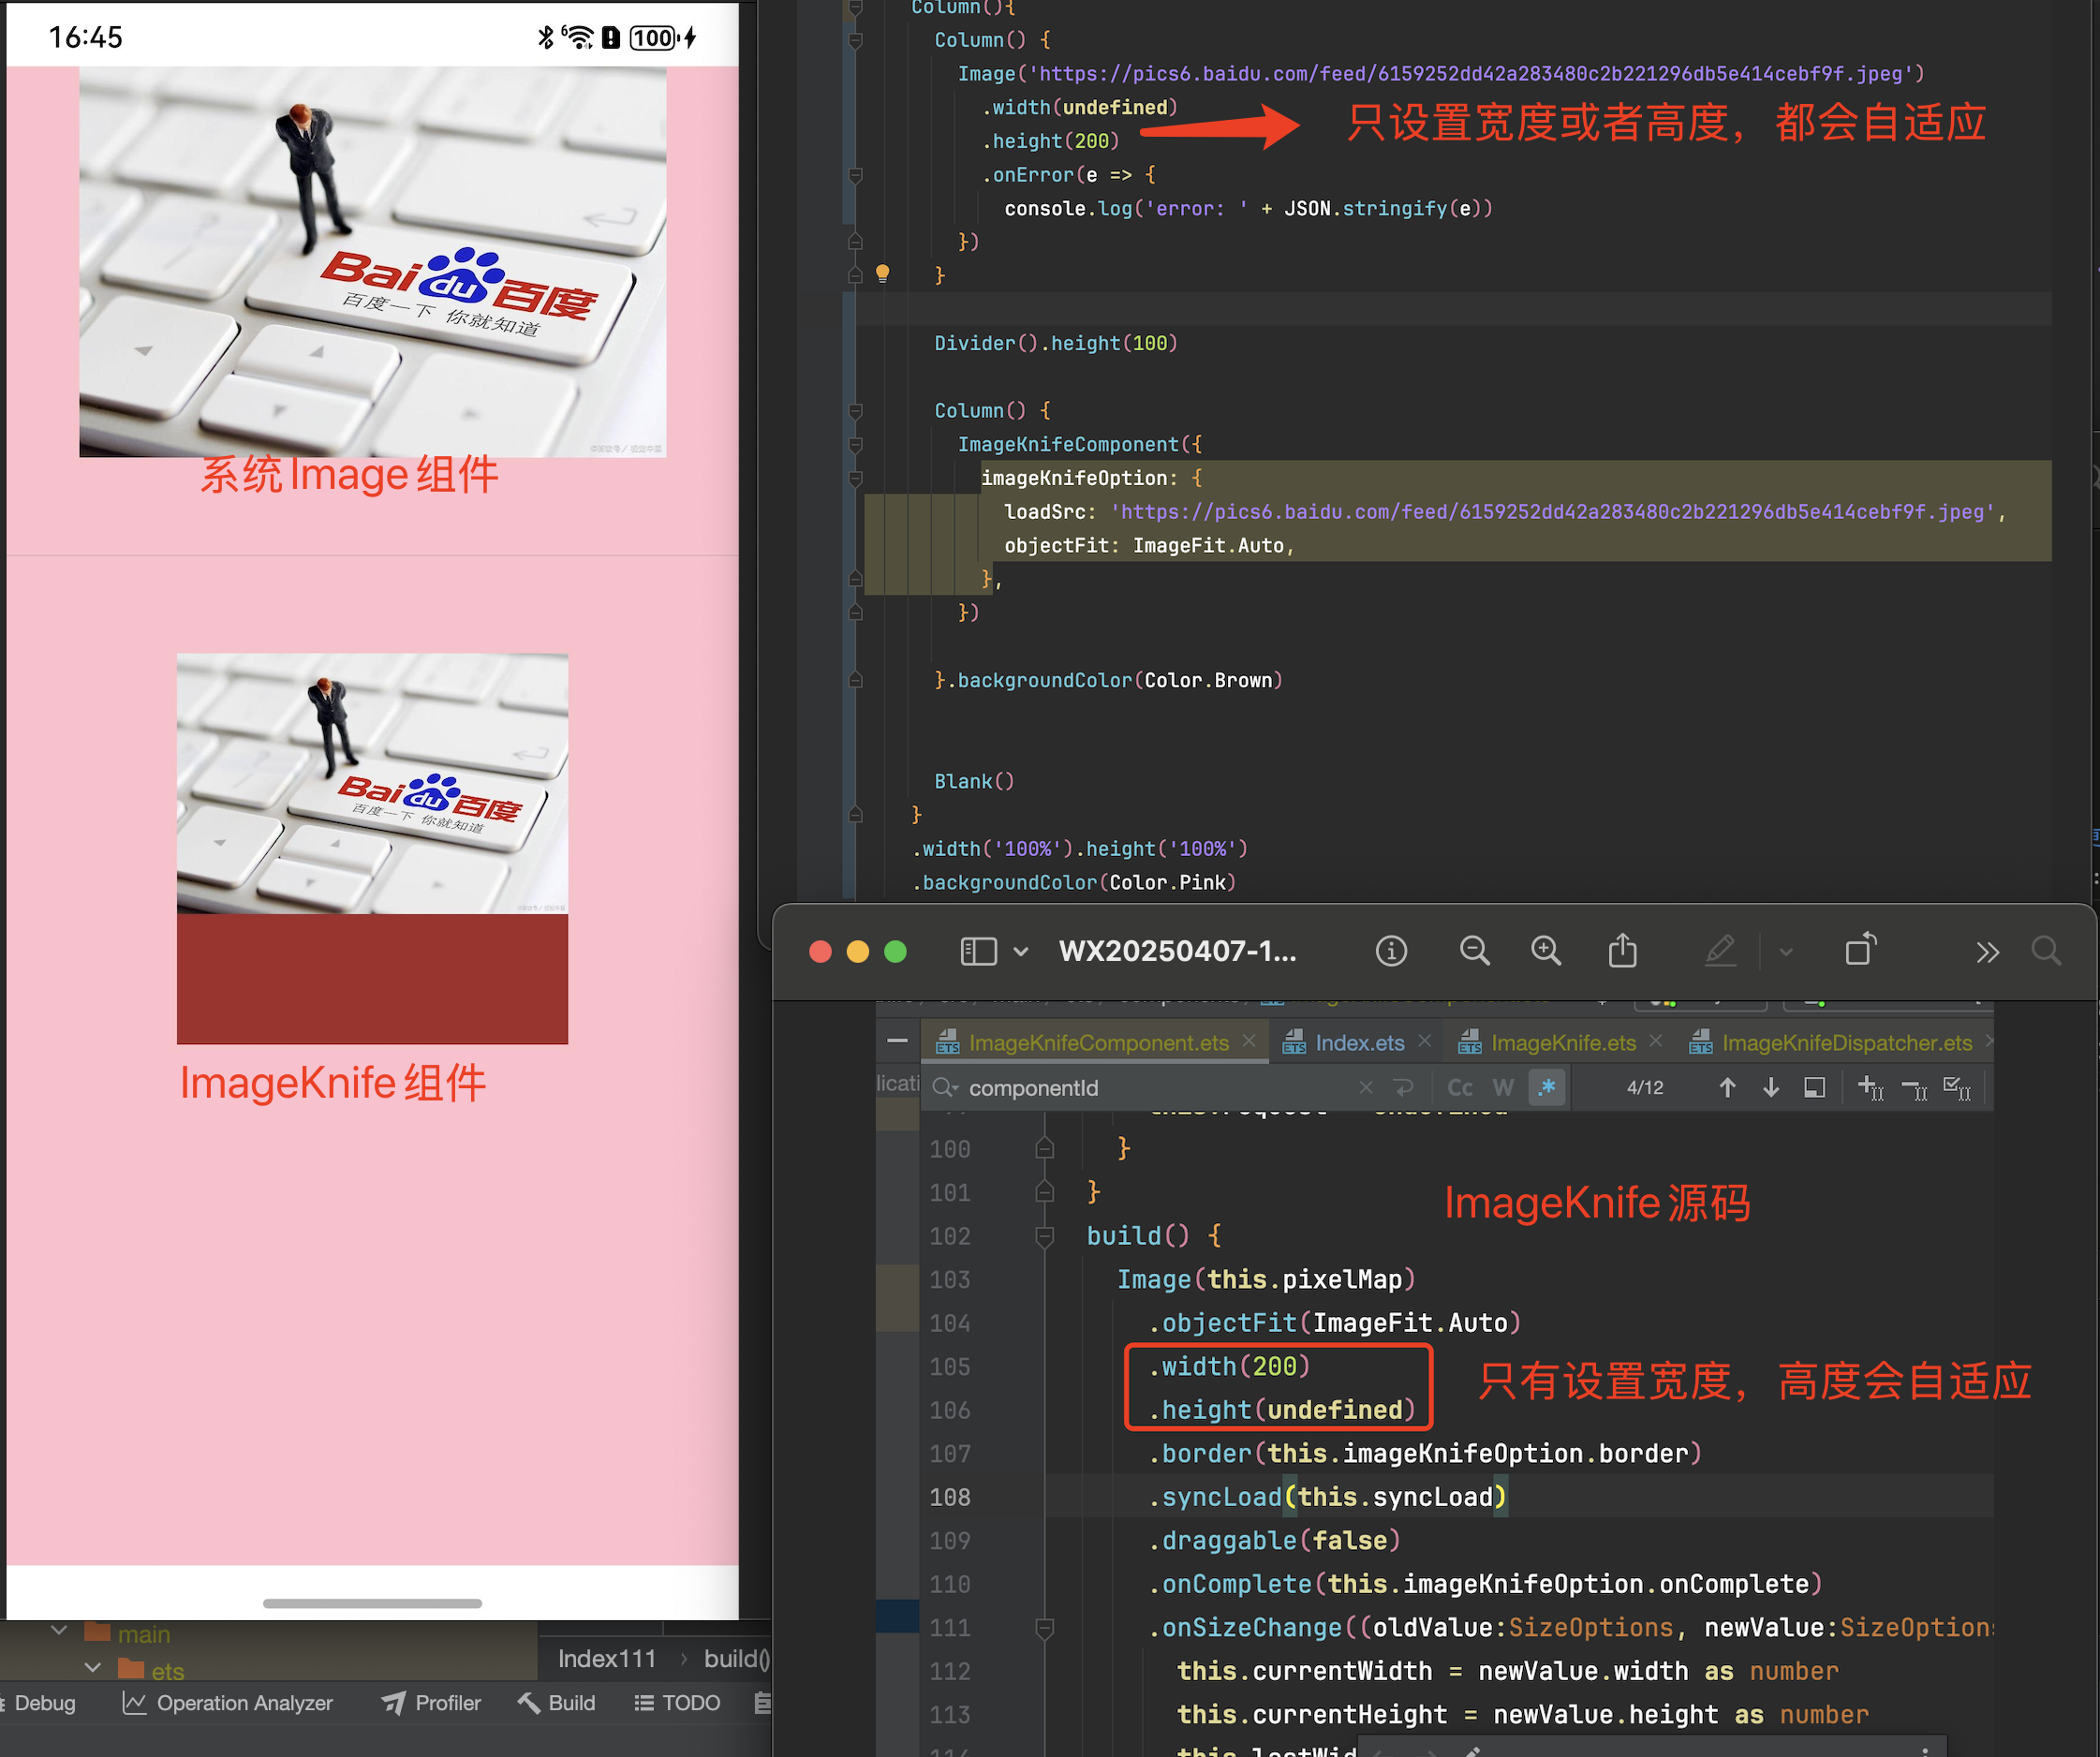This screenshot has height=1757, width=2100.
Task: Close the Index.ets tab
Action: [x=1425, y=1041]
